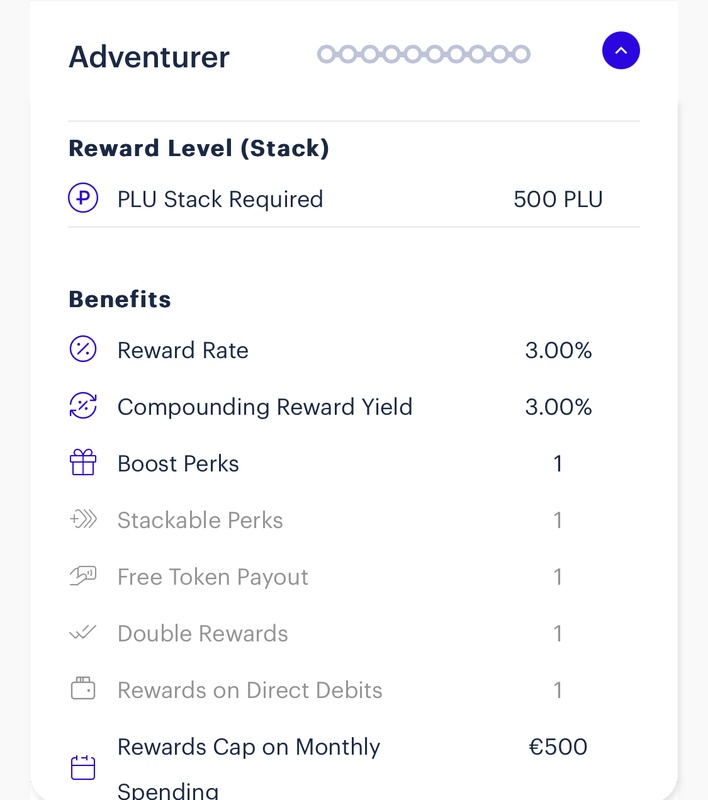708x800 pixels.
Task: Click the Compounding Reward Yield icon
Action: pyautogui.click(x=83, y=407)
